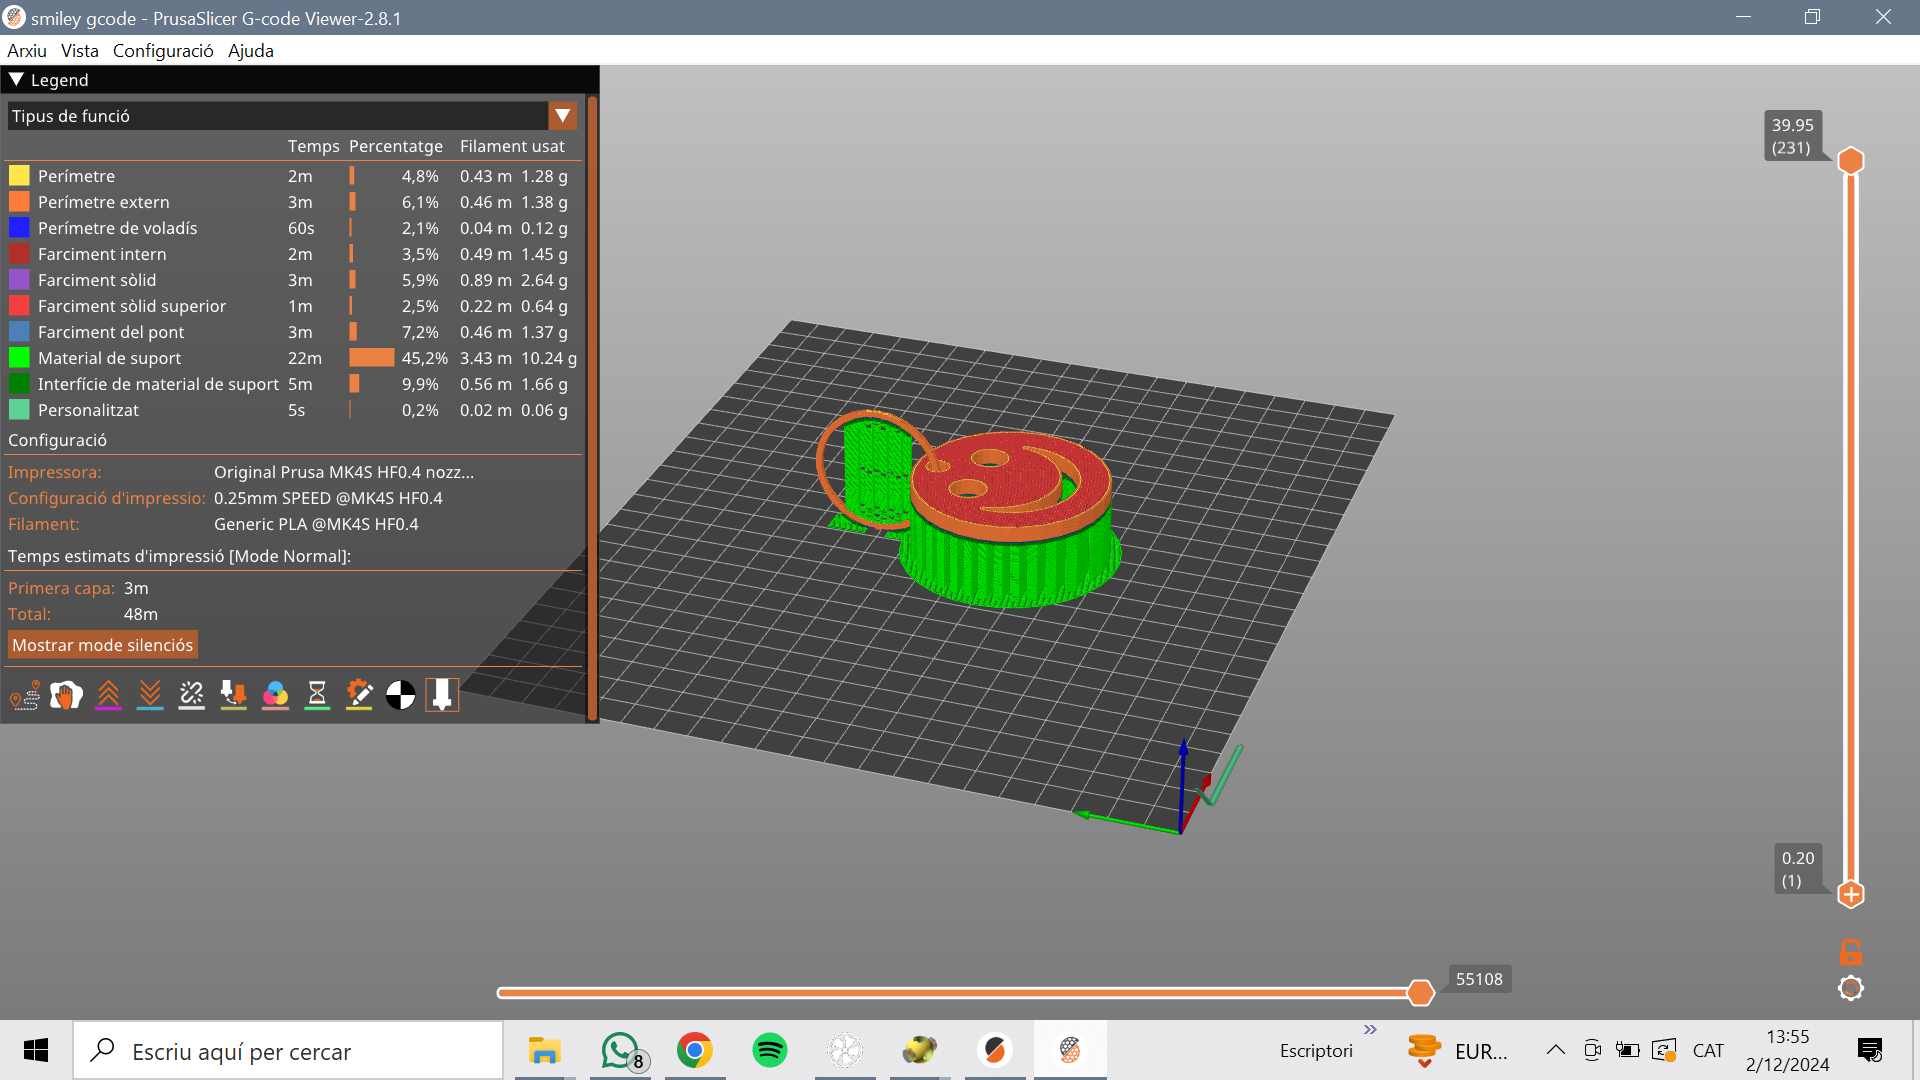This screenshot has width=1920, height=1080.
Task: Toggle print pauses hourglass icon
Action: point(317,695)
